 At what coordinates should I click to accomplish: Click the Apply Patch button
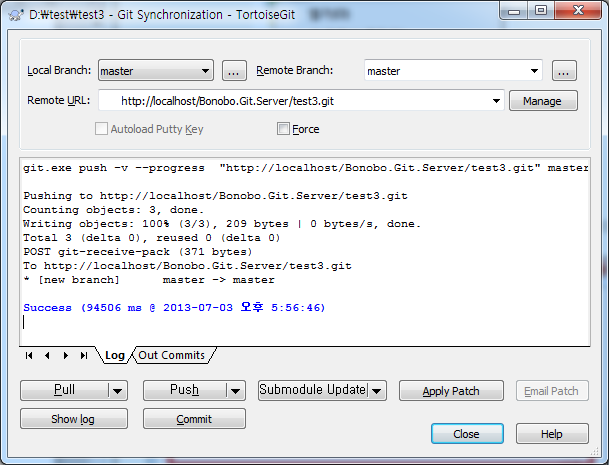pyautogui.click(x=451, y=391)
